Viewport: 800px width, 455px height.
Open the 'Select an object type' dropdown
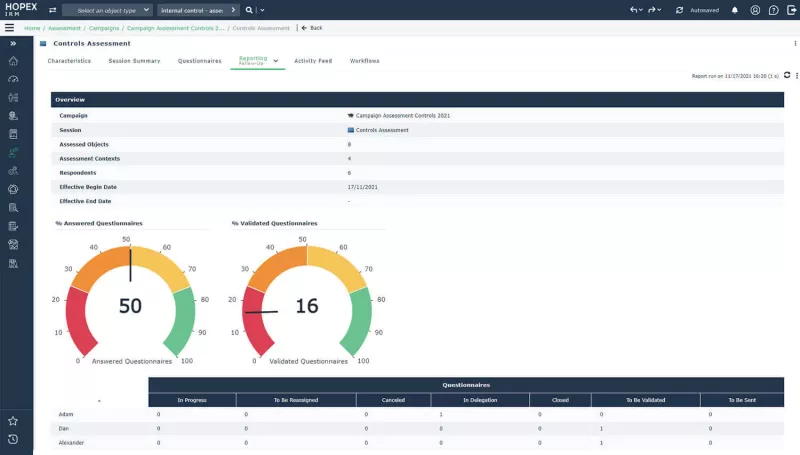pyautogui.click(x=107, y=10)
